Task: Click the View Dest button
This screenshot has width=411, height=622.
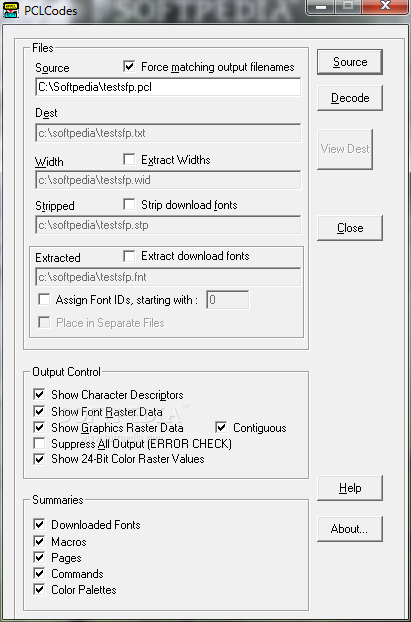Action: [345, 149]
